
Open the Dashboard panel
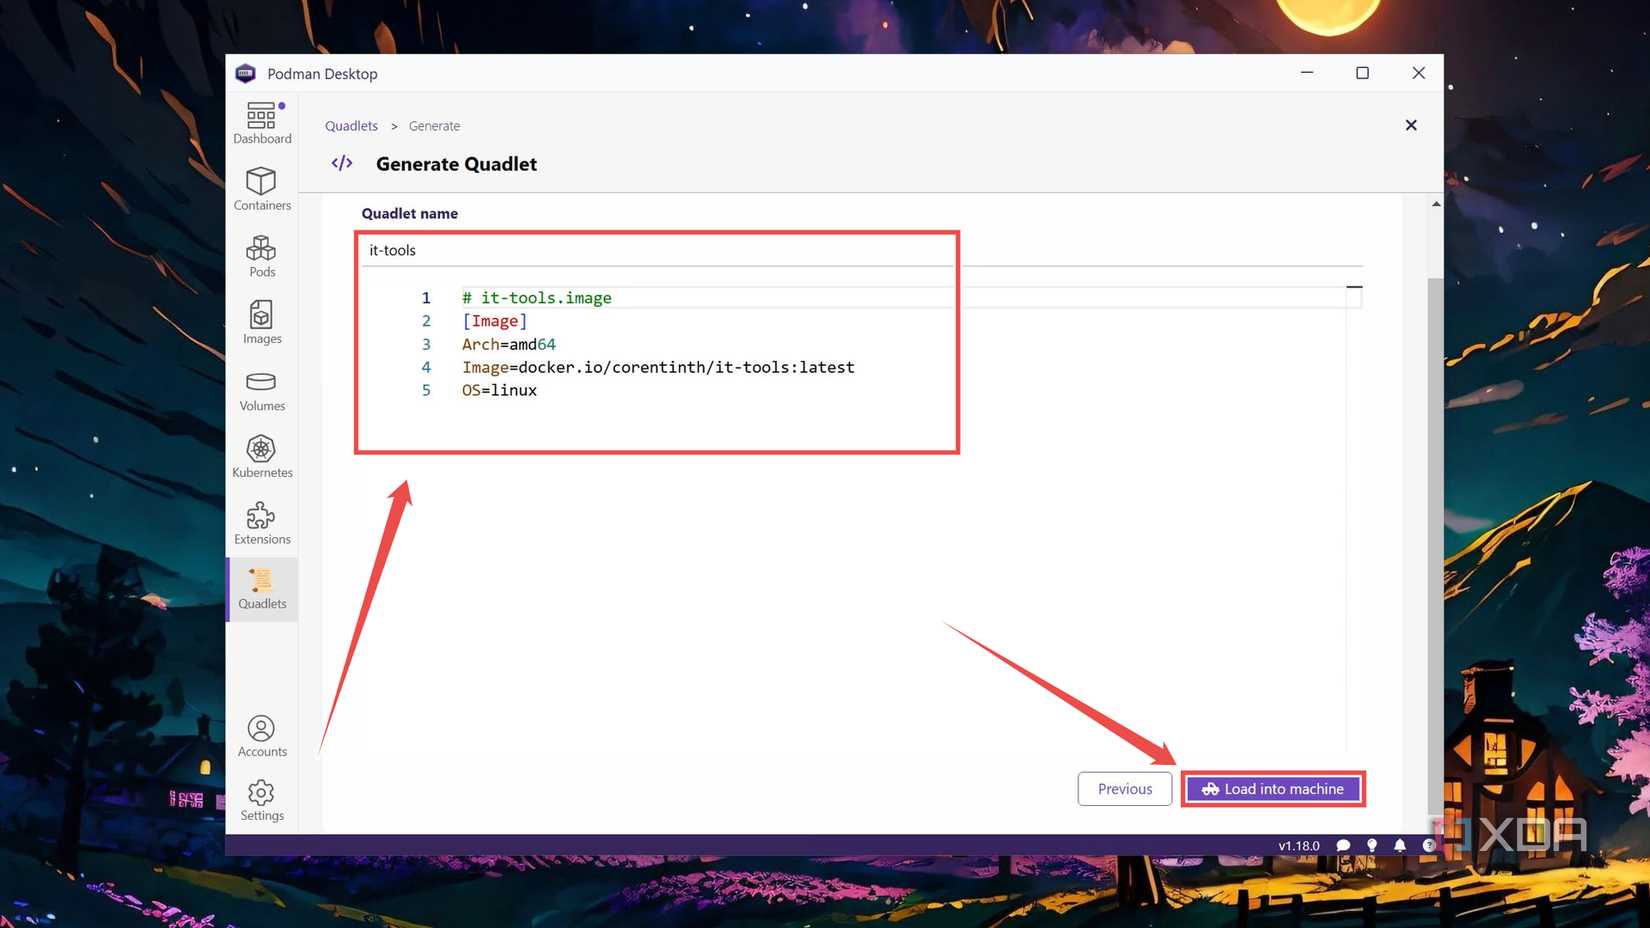(x=261, y=120)
